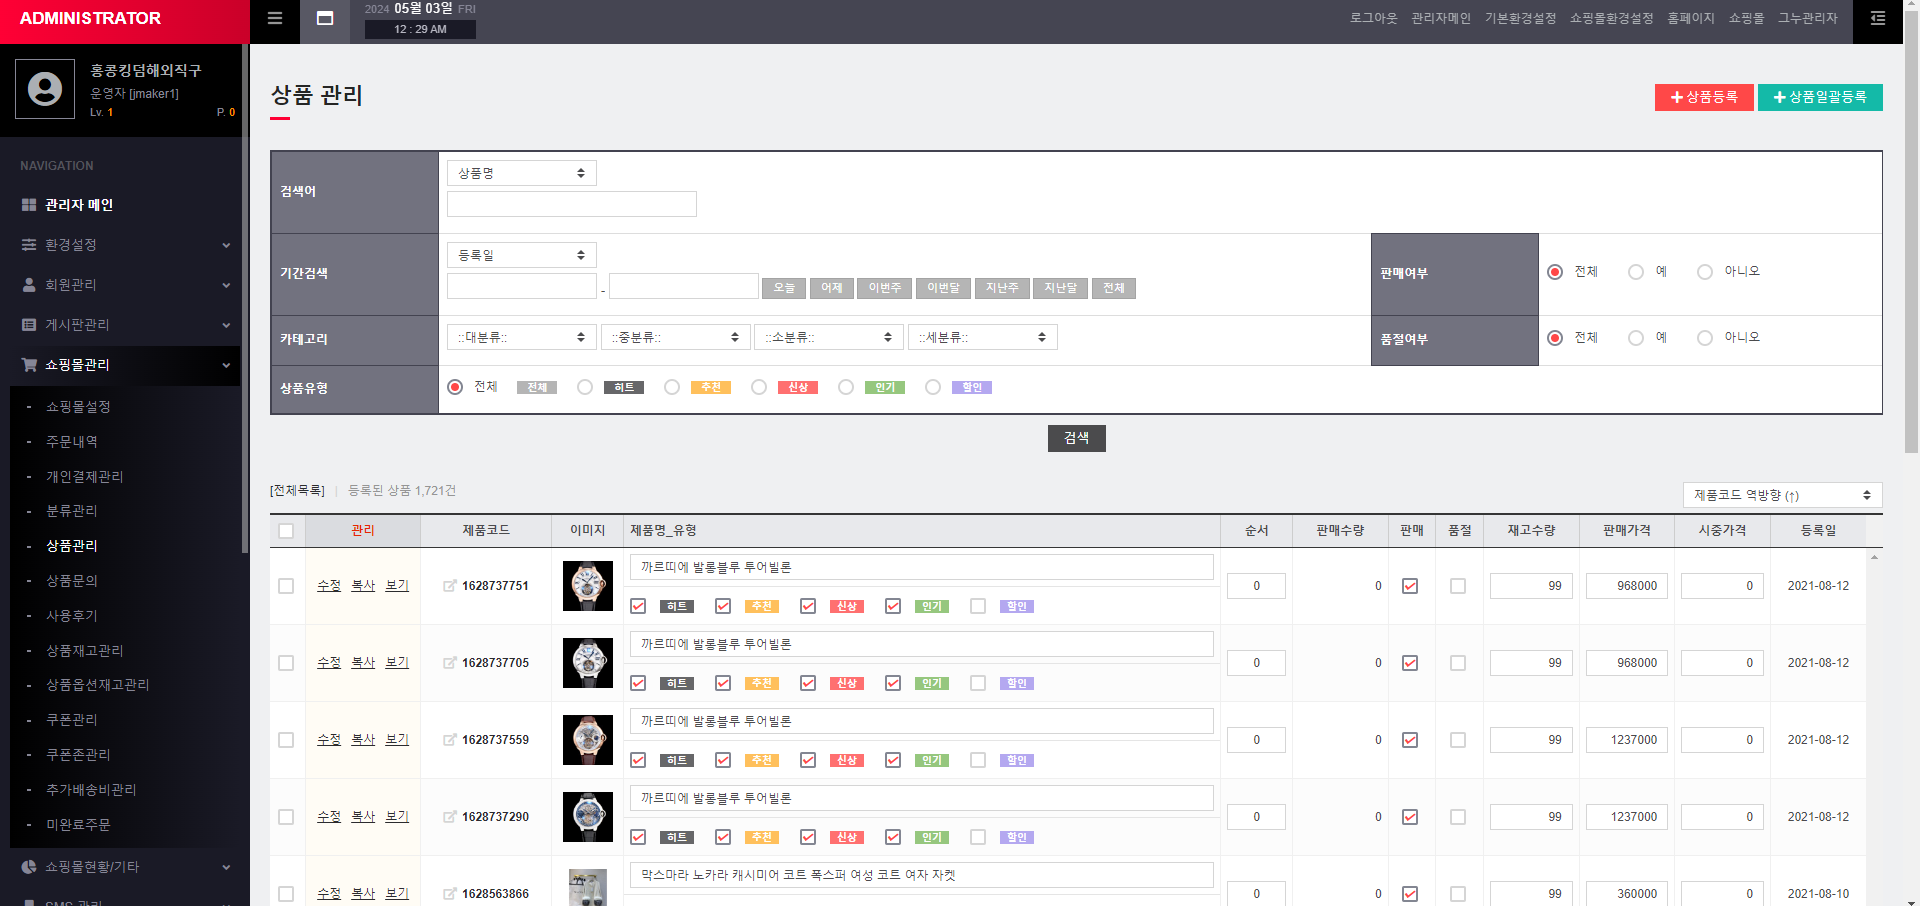Screen dimensions: 1920x906
Task: Open external link icon for product 1628737705
Action: [x=450, y=663]
